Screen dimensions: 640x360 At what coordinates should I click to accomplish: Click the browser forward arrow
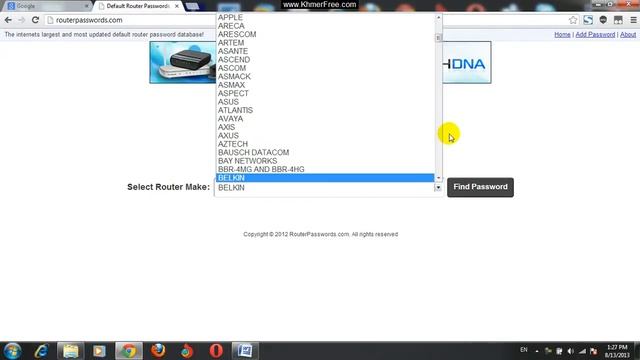(x=22, y=20)
